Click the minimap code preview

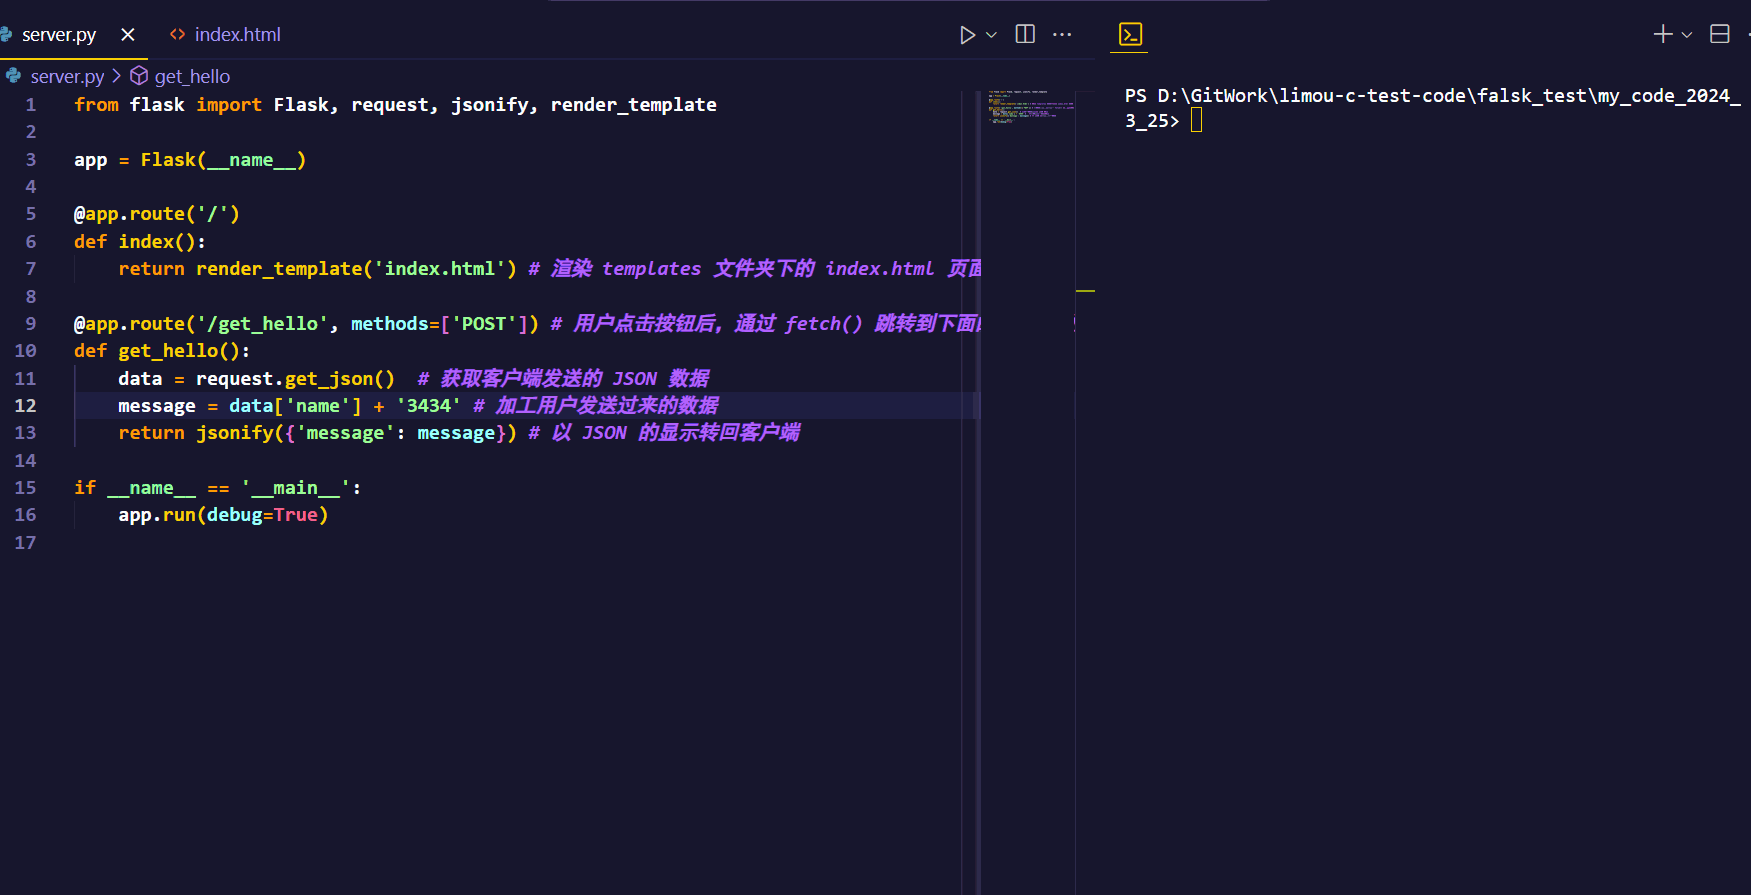1028,107
